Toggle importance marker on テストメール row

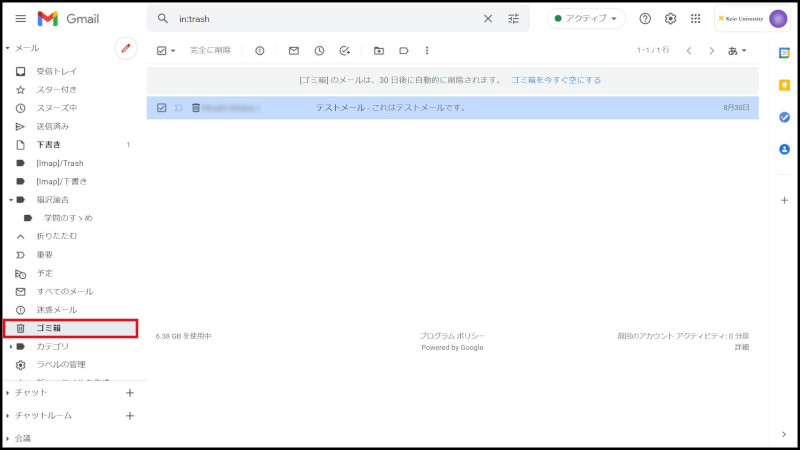(x=179, y=107)
